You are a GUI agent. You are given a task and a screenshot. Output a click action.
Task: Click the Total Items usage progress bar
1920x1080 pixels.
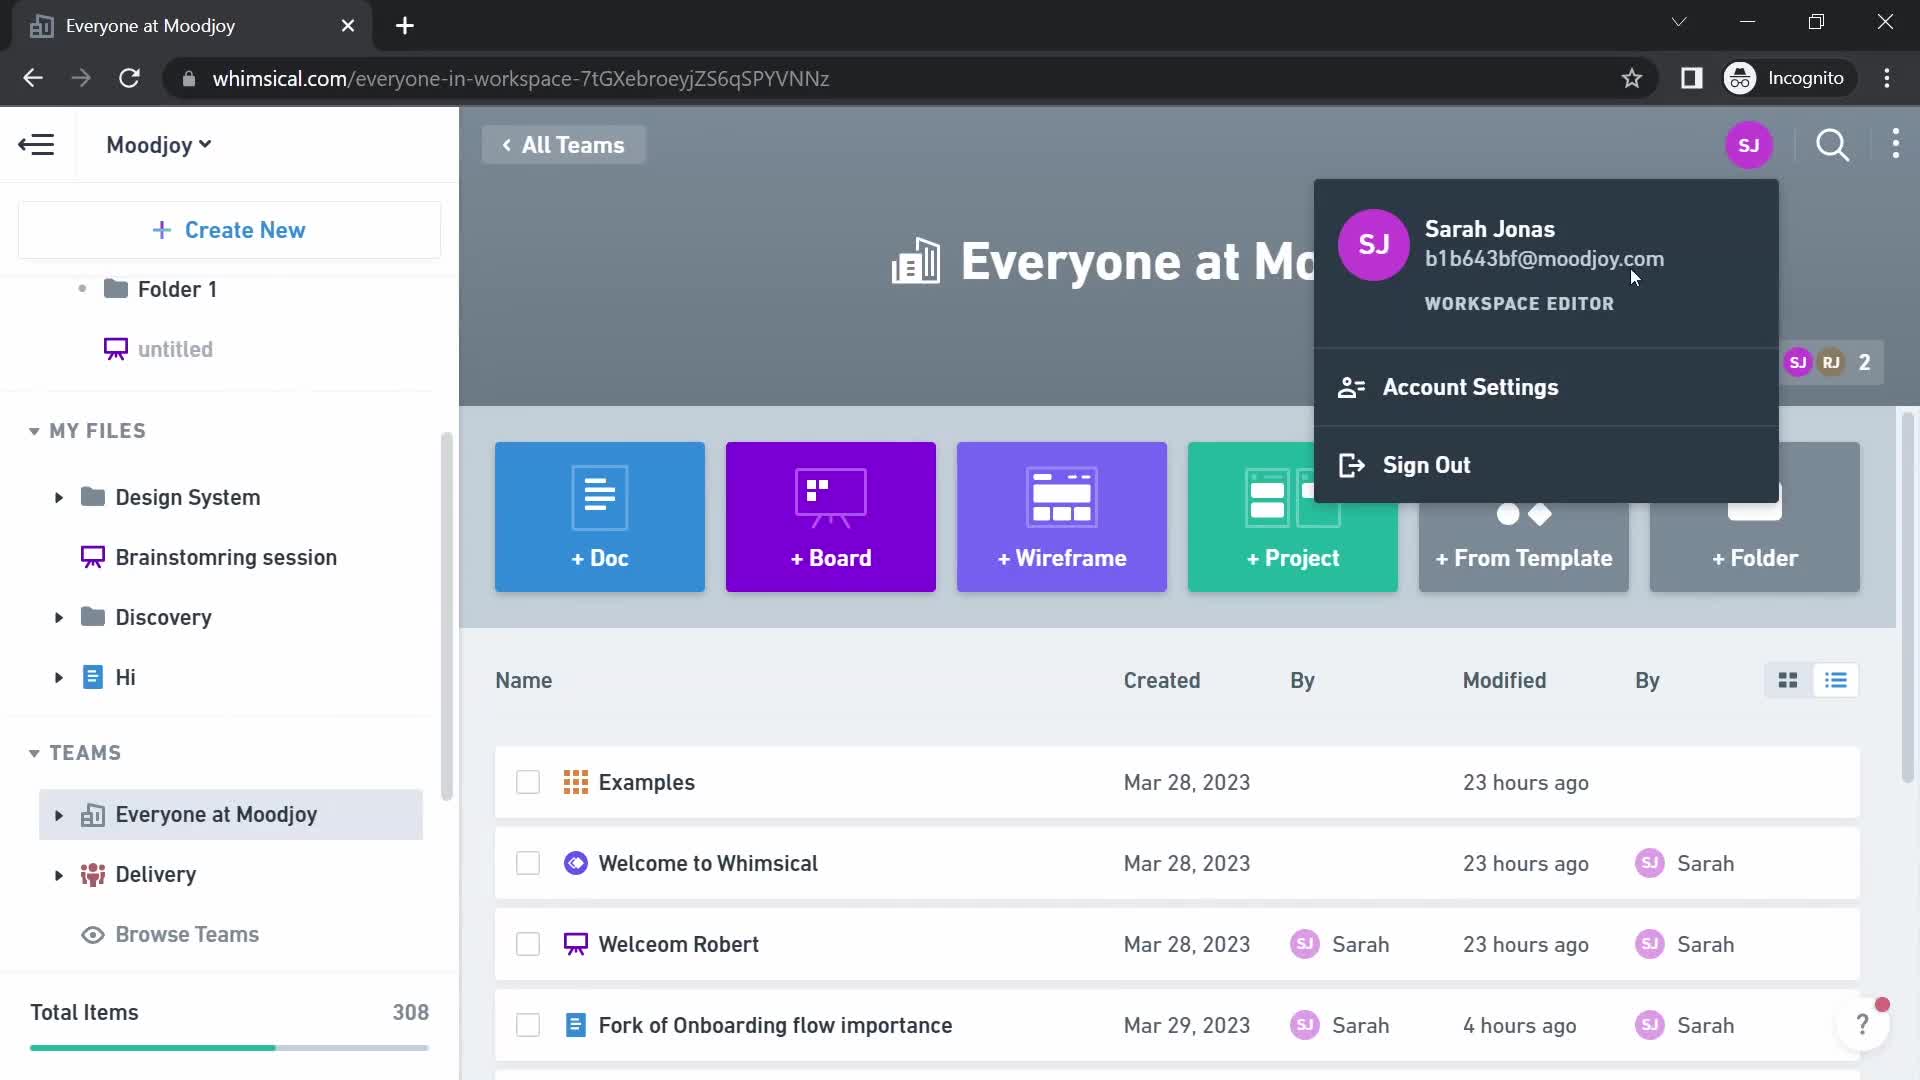point(229,1047)
